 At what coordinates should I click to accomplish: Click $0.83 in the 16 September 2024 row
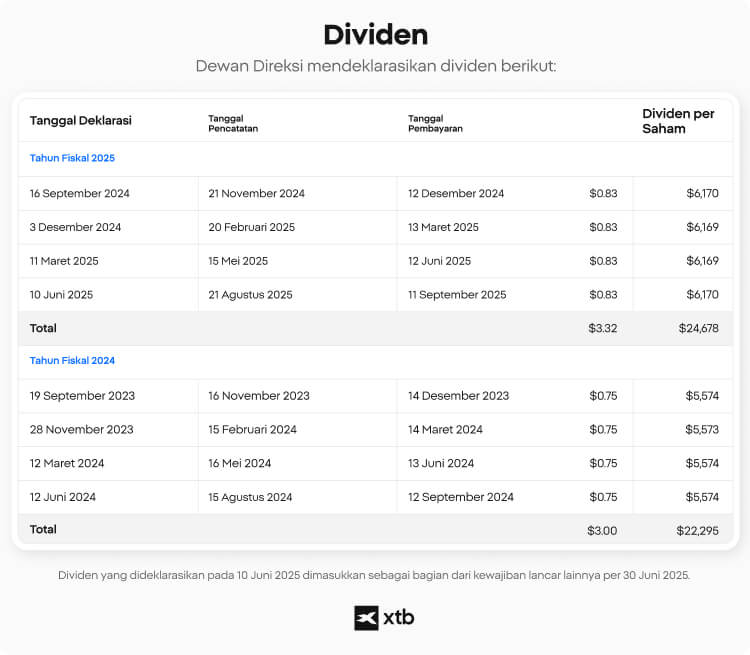coord(603,193)
